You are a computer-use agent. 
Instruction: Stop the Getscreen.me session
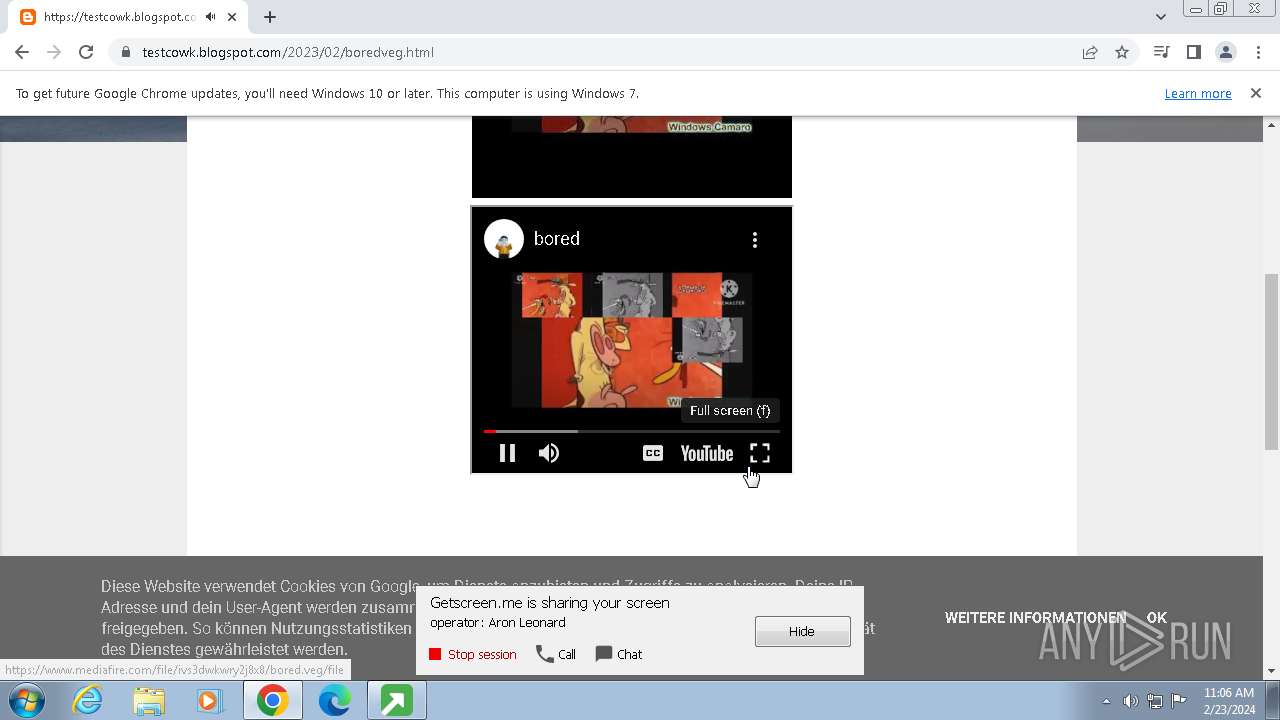473,654
